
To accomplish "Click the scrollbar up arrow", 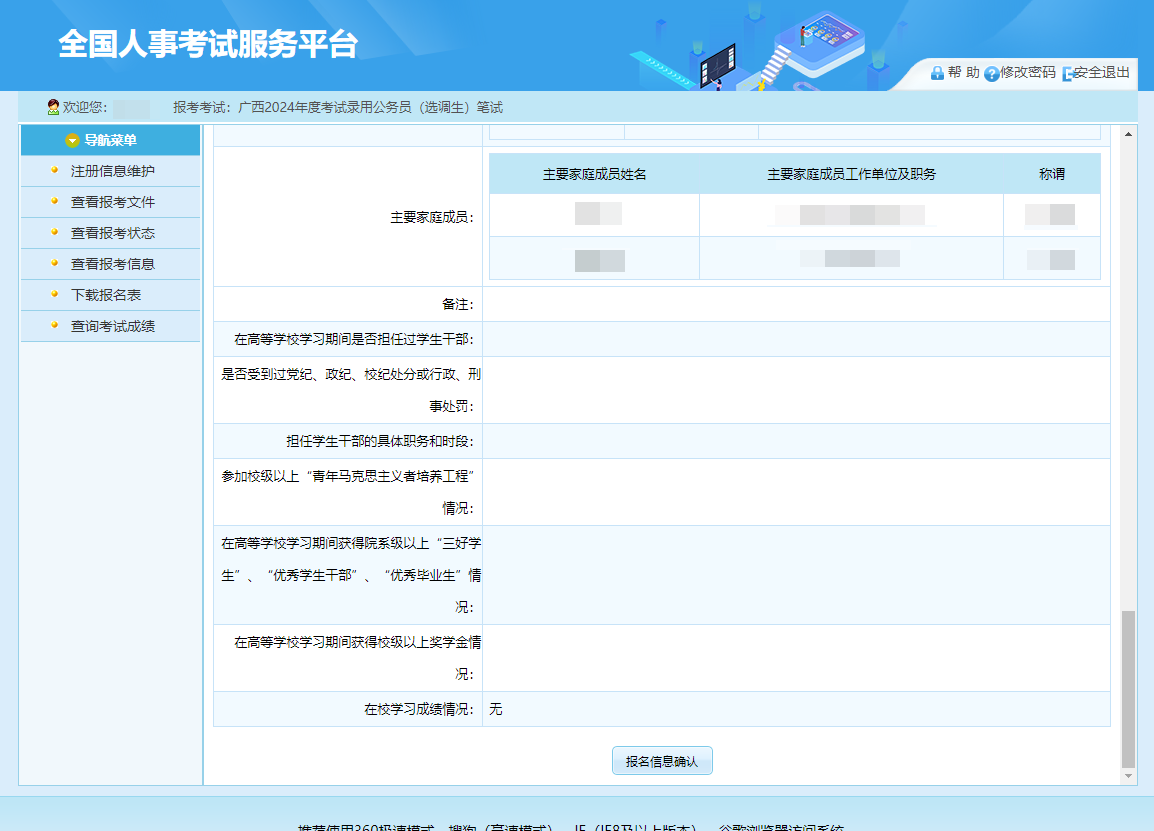I will tap(1128, 134).
